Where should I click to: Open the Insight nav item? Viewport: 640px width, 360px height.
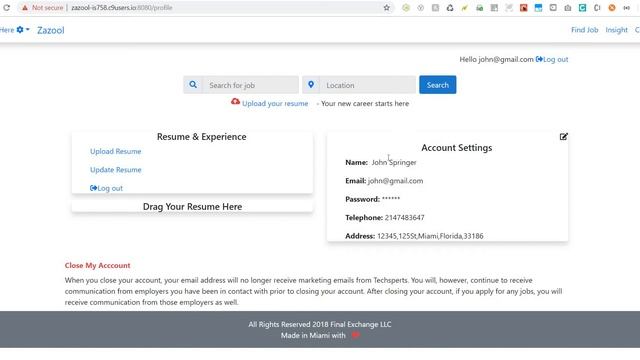tap(616, 30)
